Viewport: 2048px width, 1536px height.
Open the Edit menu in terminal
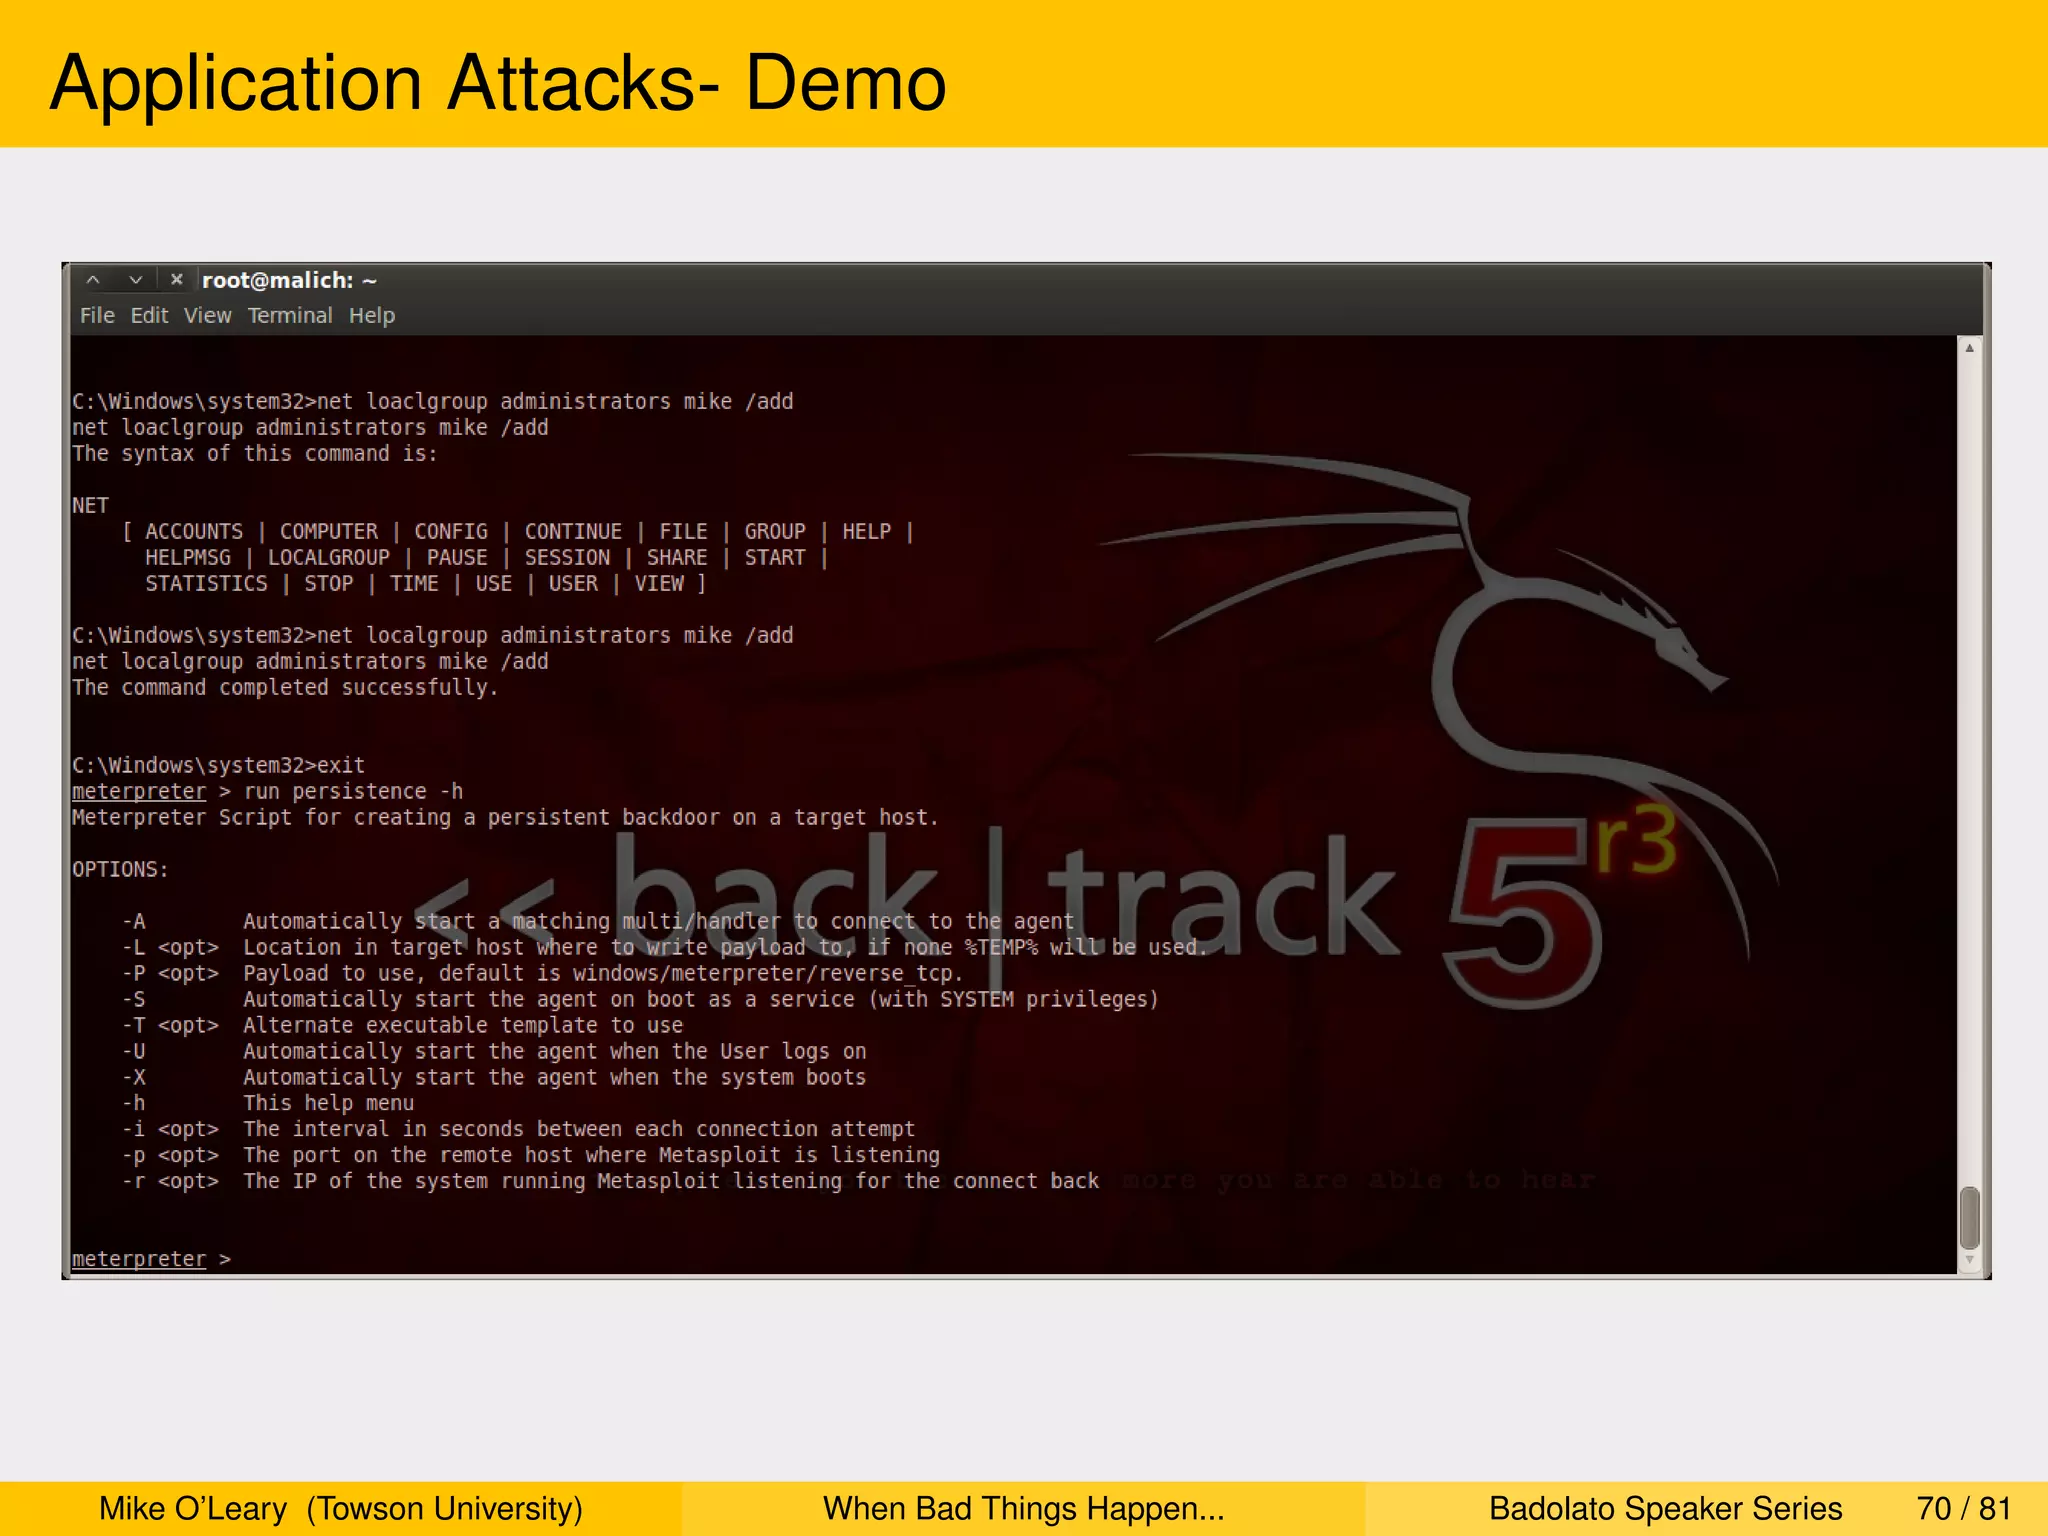(149, 316)
